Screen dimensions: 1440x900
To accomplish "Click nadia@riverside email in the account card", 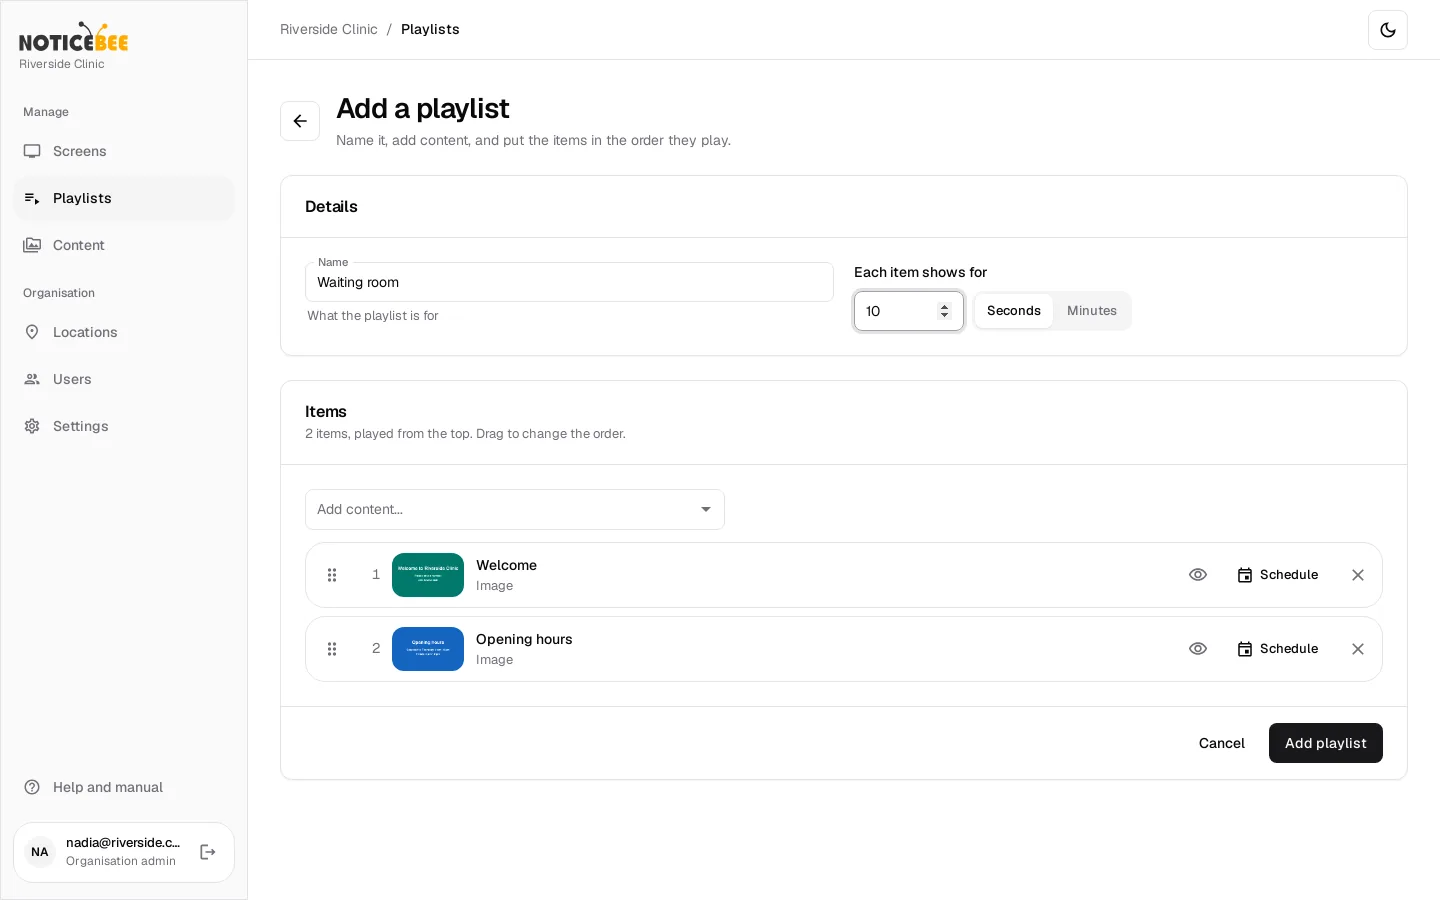I will coord(123,843).
